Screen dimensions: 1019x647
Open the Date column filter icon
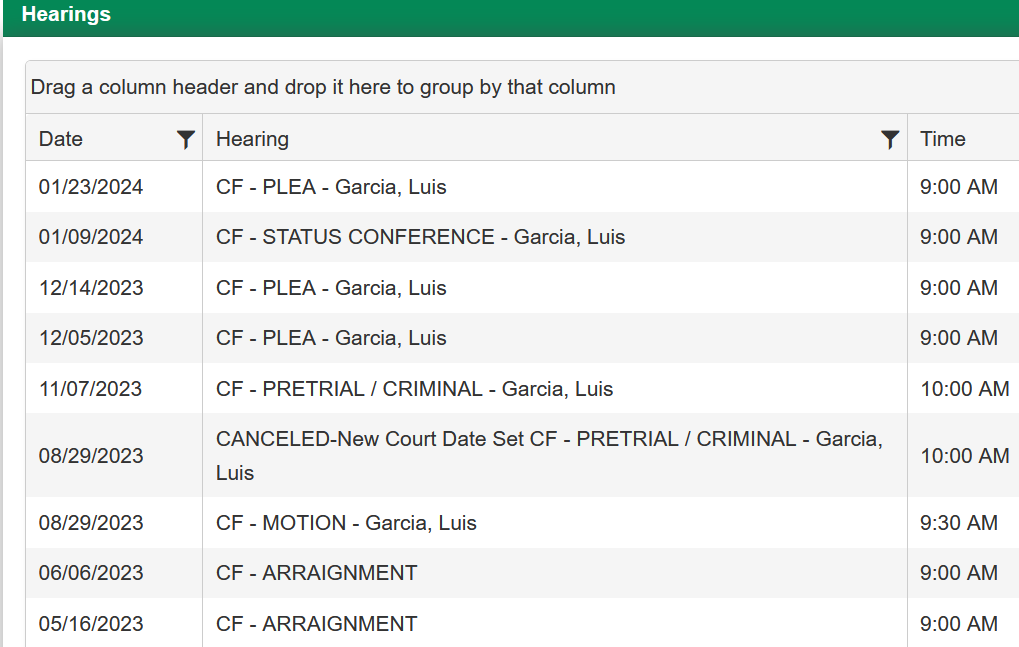pyautogui.click(x=185, y=139)
